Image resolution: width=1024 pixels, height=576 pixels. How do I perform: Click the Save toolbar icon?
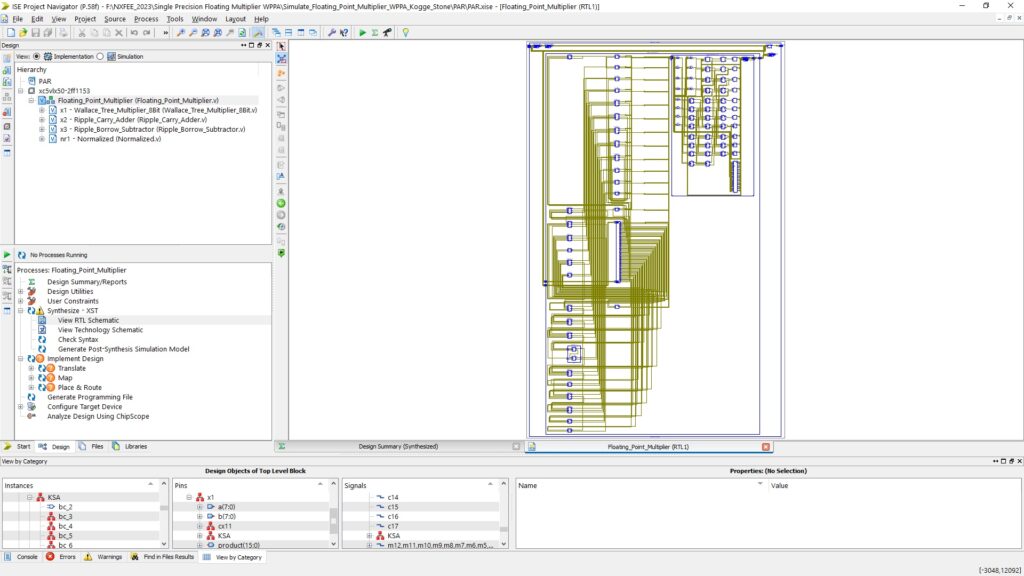37,33
